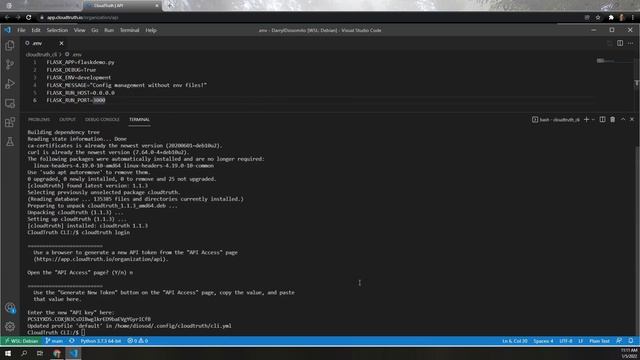Select the Terminal panel tab

(x=139, y=120)
